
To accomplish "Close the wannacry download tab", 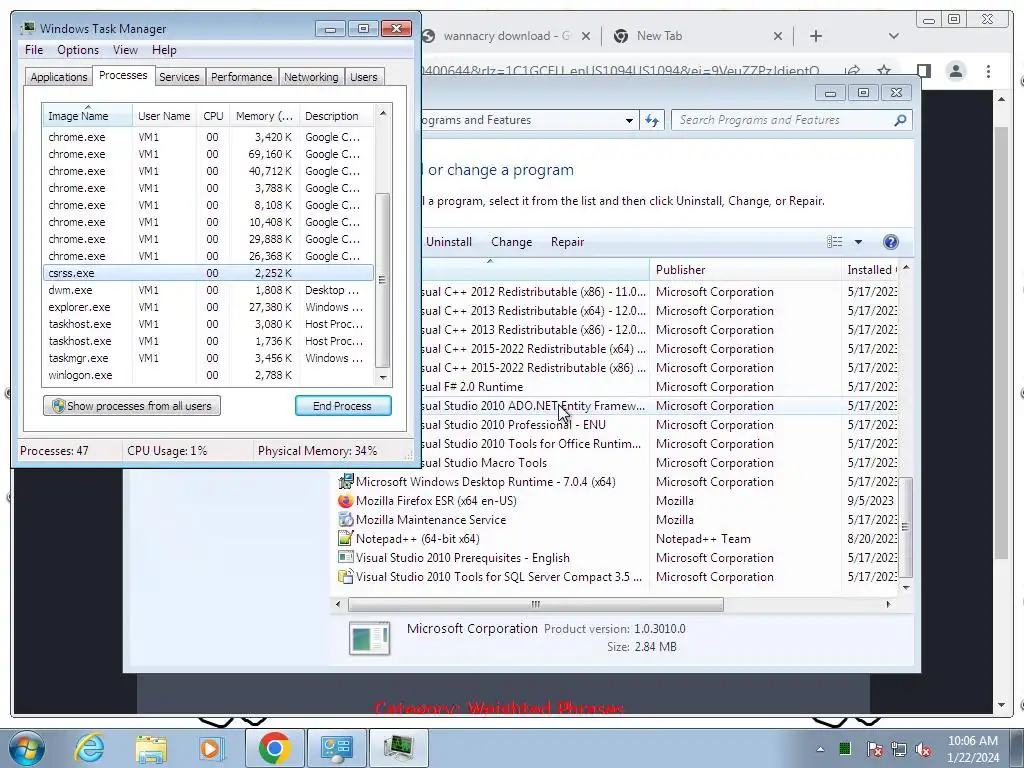I will (x=586, y=36).
